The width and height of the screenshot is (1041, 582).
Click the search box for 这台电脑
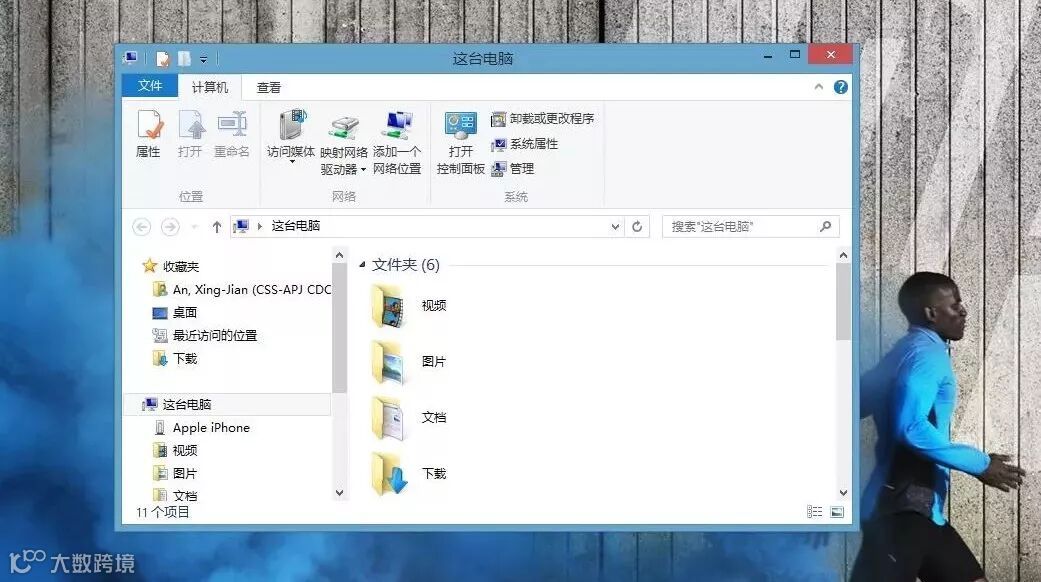(751, 227)
